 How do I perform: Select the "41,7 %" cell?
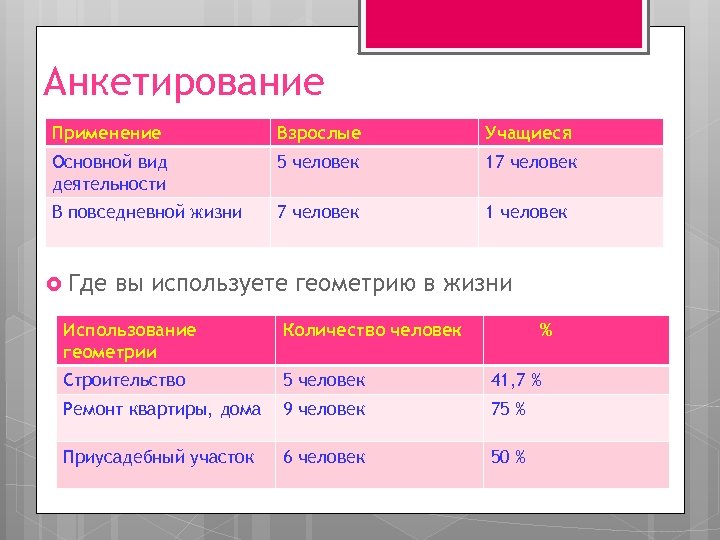576,380
